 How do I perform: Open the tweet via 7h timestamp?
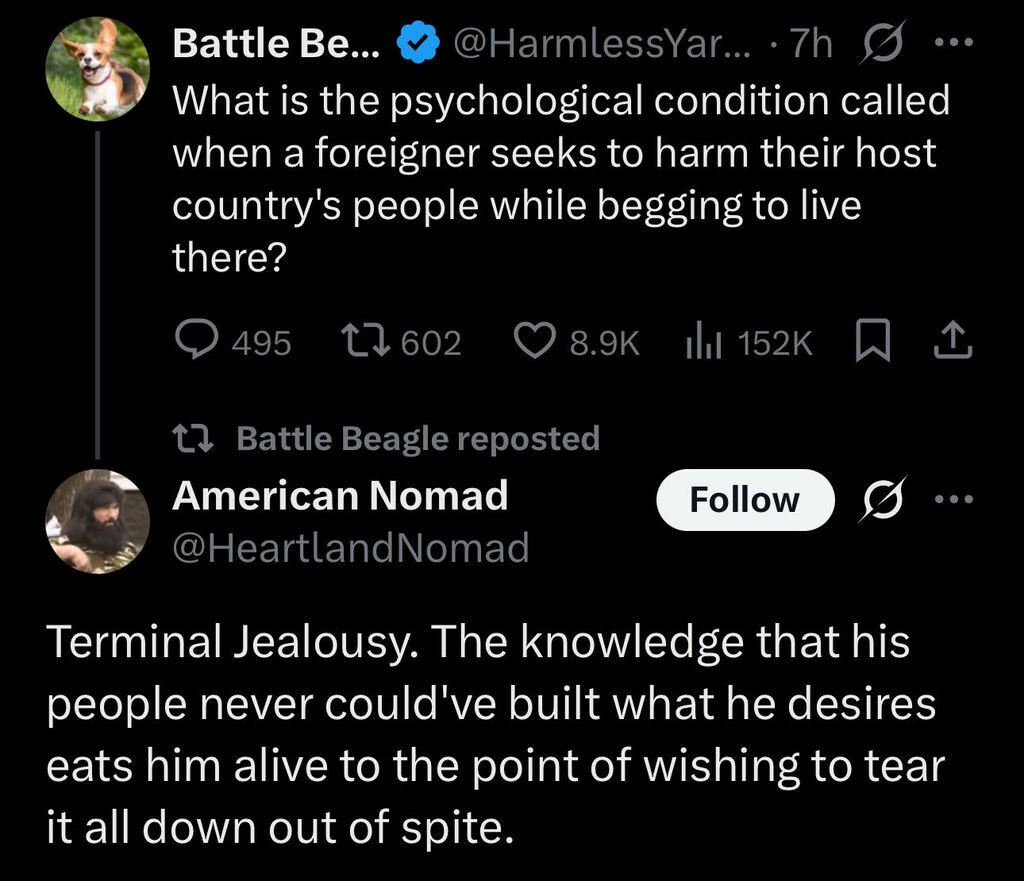(x=810, y=45)
